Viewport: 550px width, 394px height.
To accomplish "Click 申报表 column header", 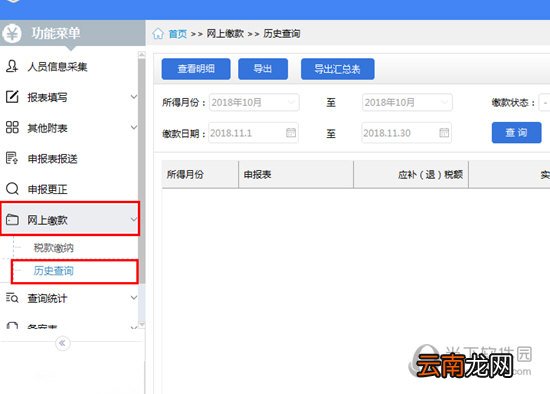I will [x=296, y=174].
